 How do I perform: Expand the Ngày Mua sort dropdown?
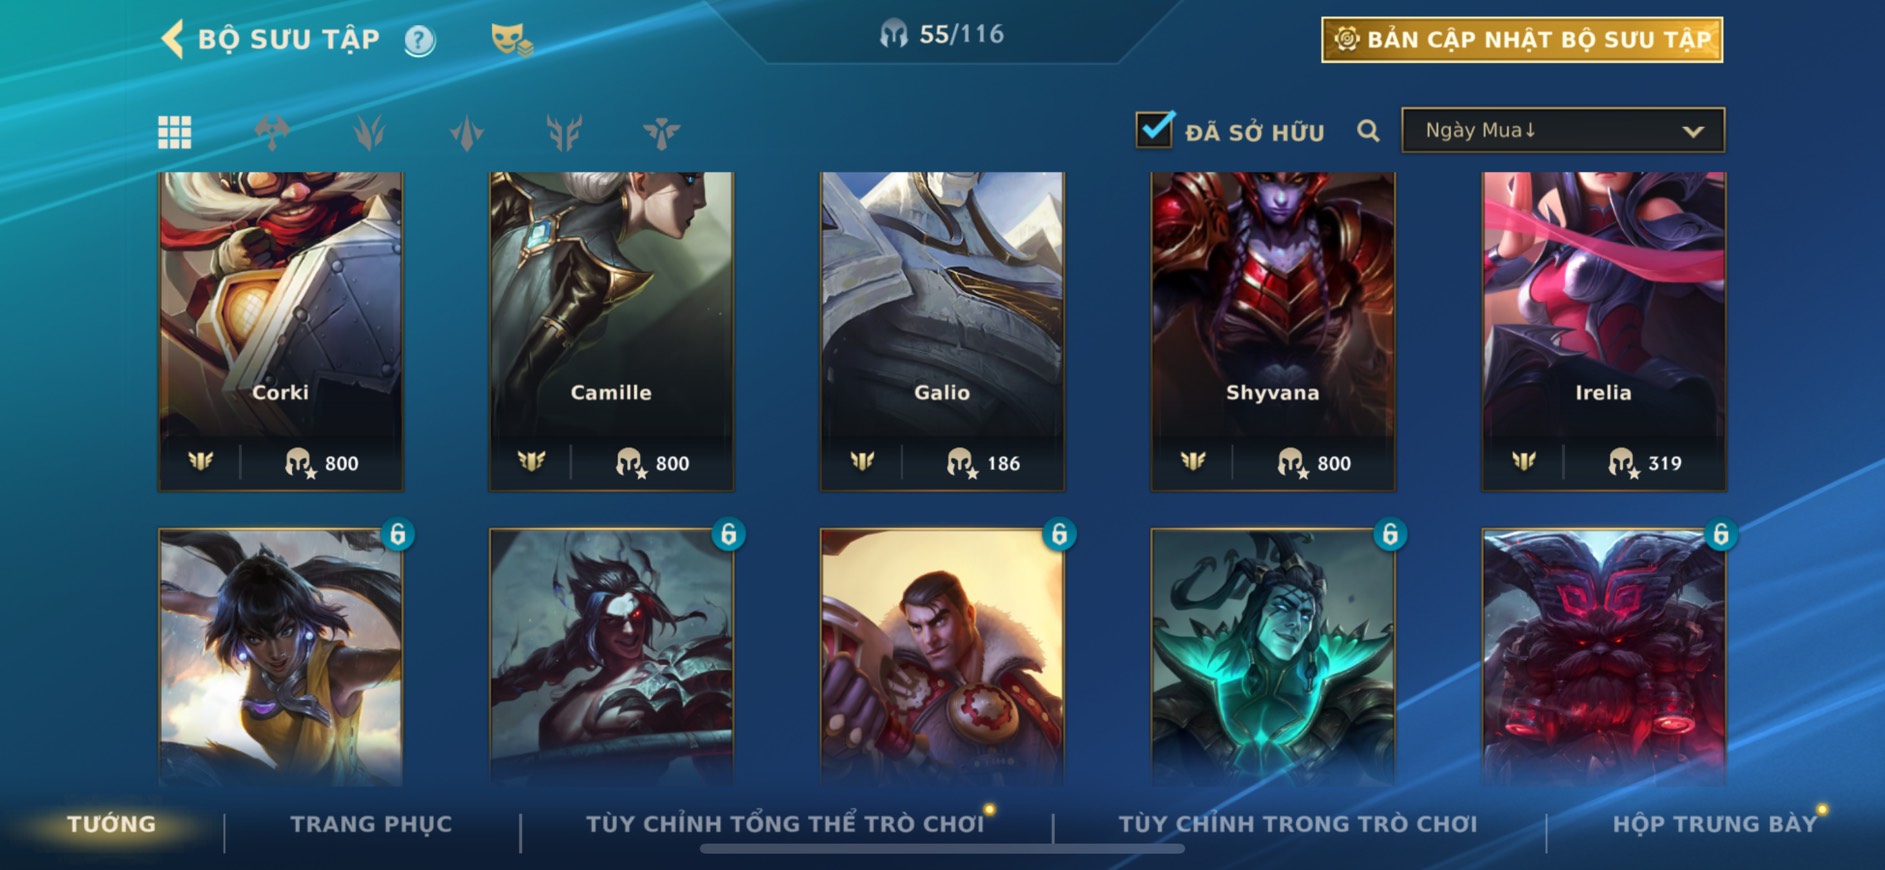coord(1563,130)
